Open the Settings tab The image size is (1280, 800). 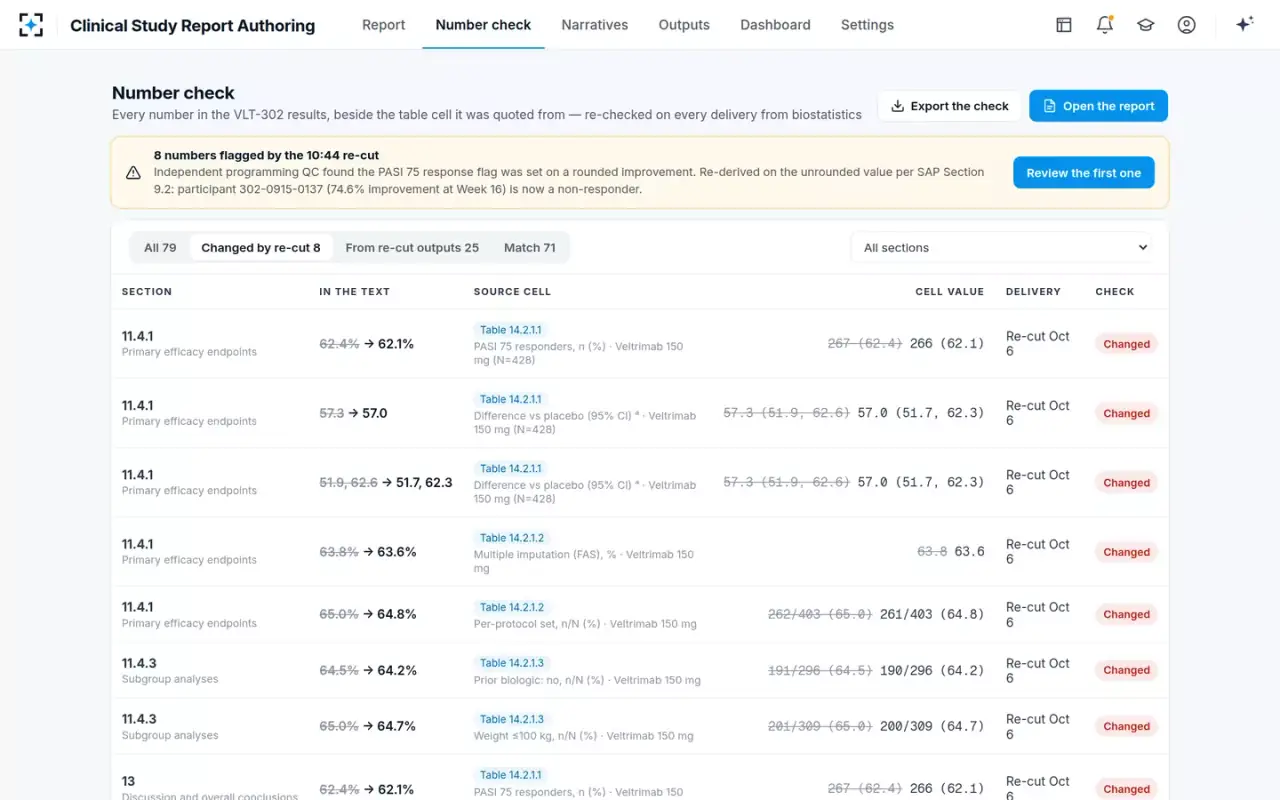click(x=867, y=25)
